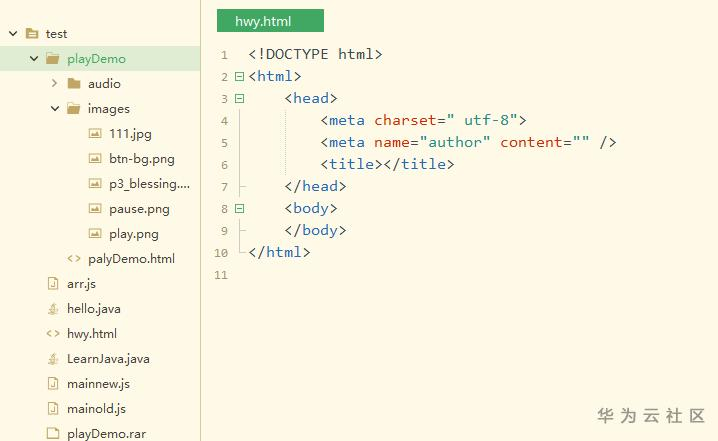
Task: Switch to the hwy.html editor tab
Action: click(x=270, y=21)
